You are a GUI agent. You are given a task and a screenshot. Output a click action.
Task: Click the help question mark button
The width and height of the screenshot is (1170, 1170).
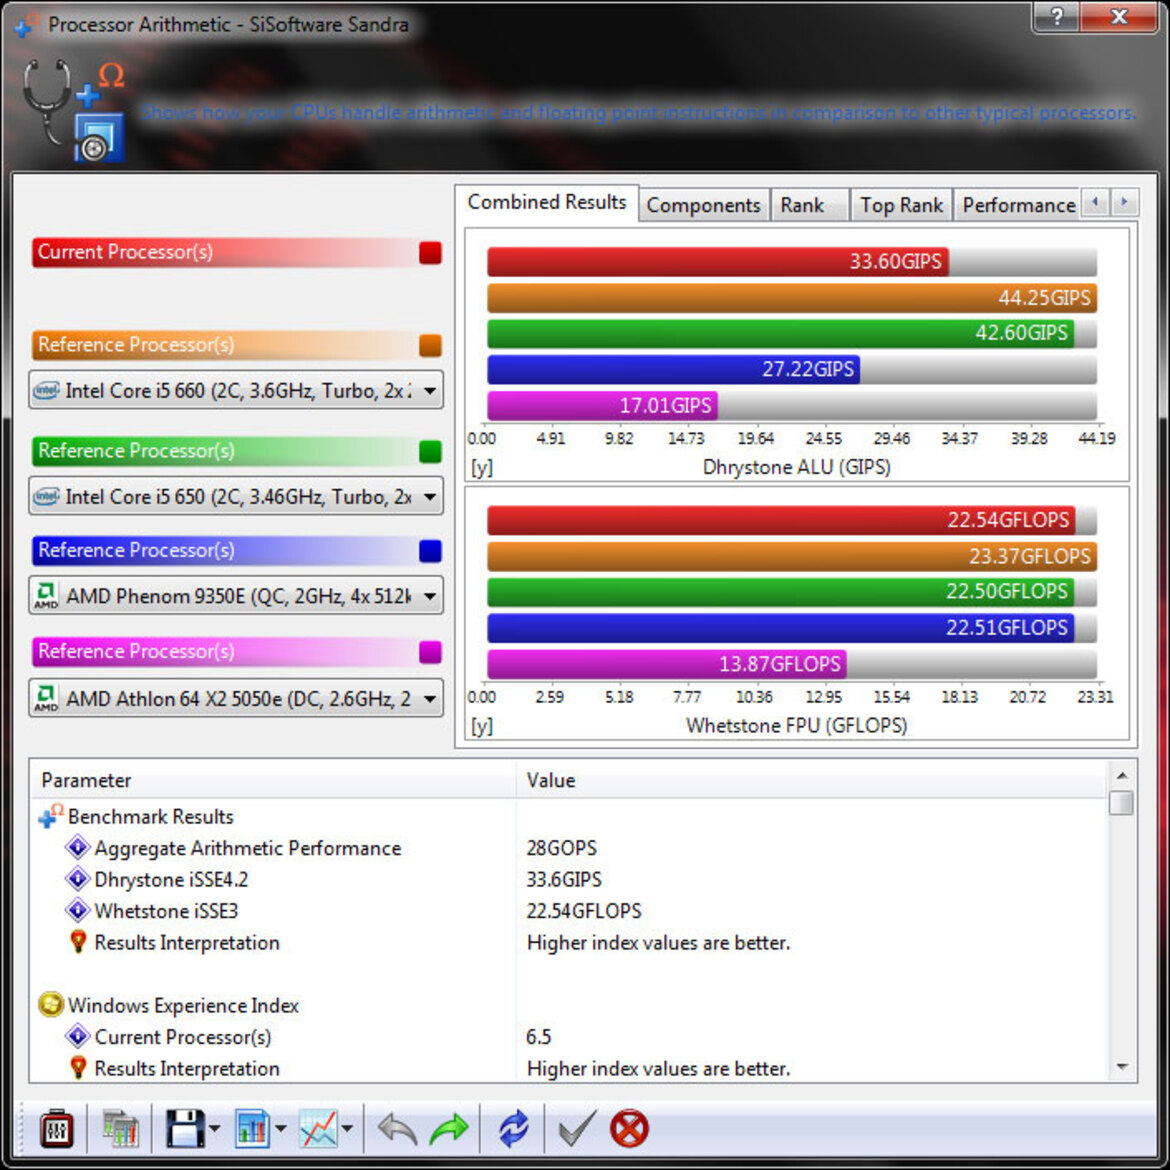(x=1056, y=16)
